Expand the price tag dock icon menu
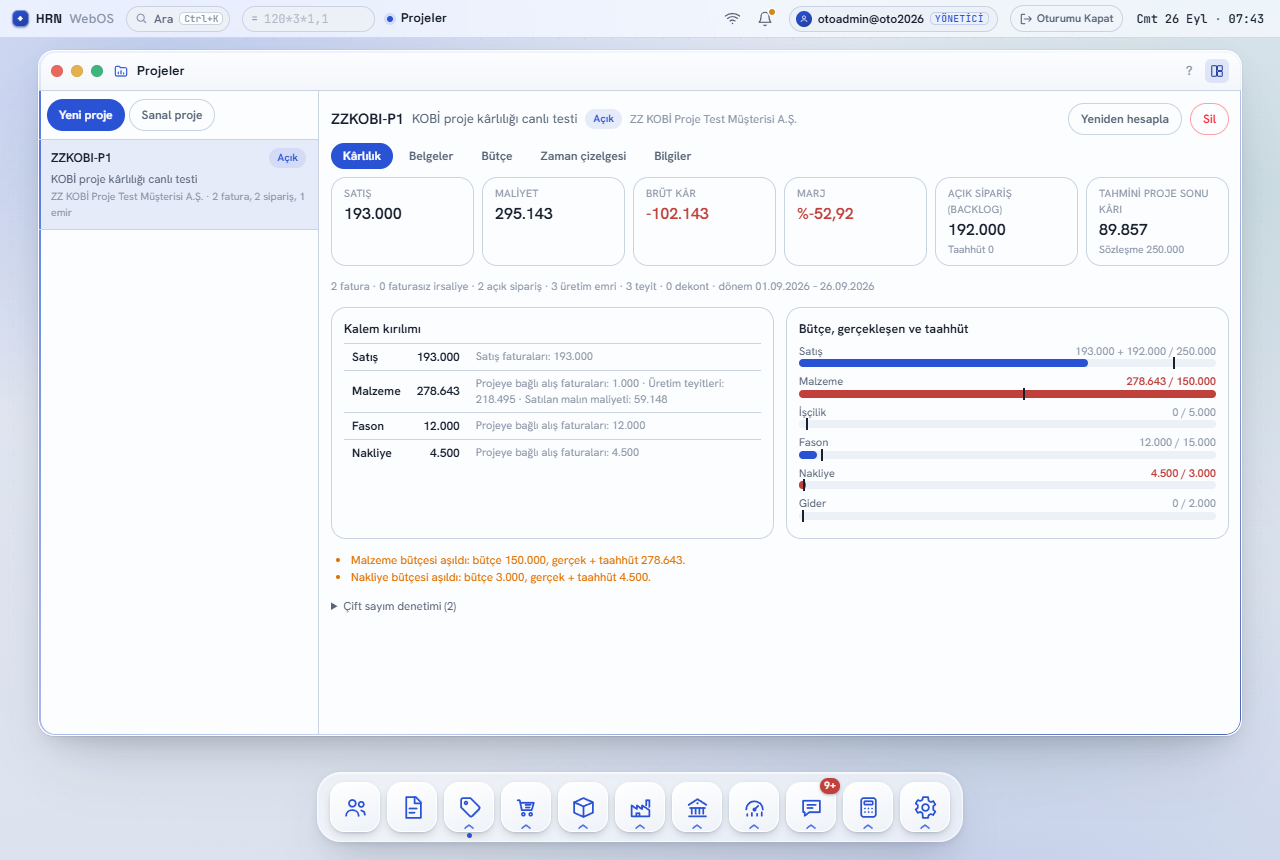This screenshot has width=1280, height=860. (x=469, y=827)
